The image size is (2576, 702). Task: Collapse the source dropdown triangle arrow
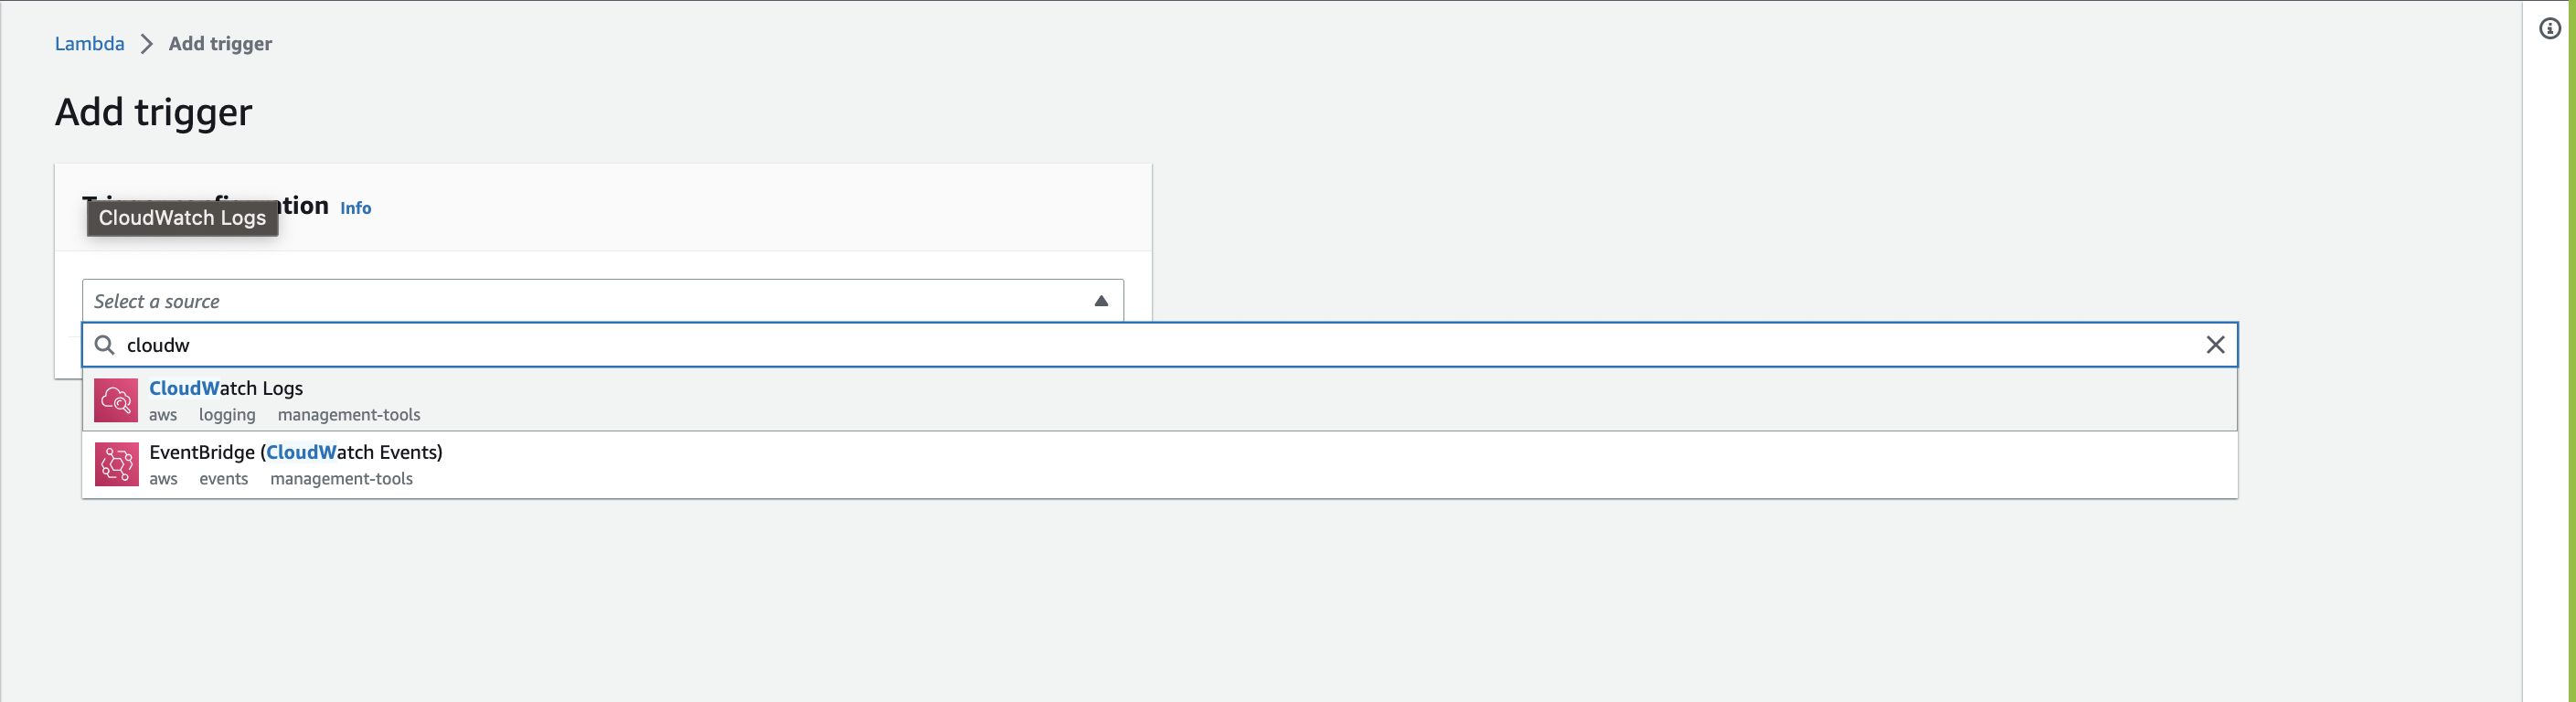click(x=1101, y=301)
